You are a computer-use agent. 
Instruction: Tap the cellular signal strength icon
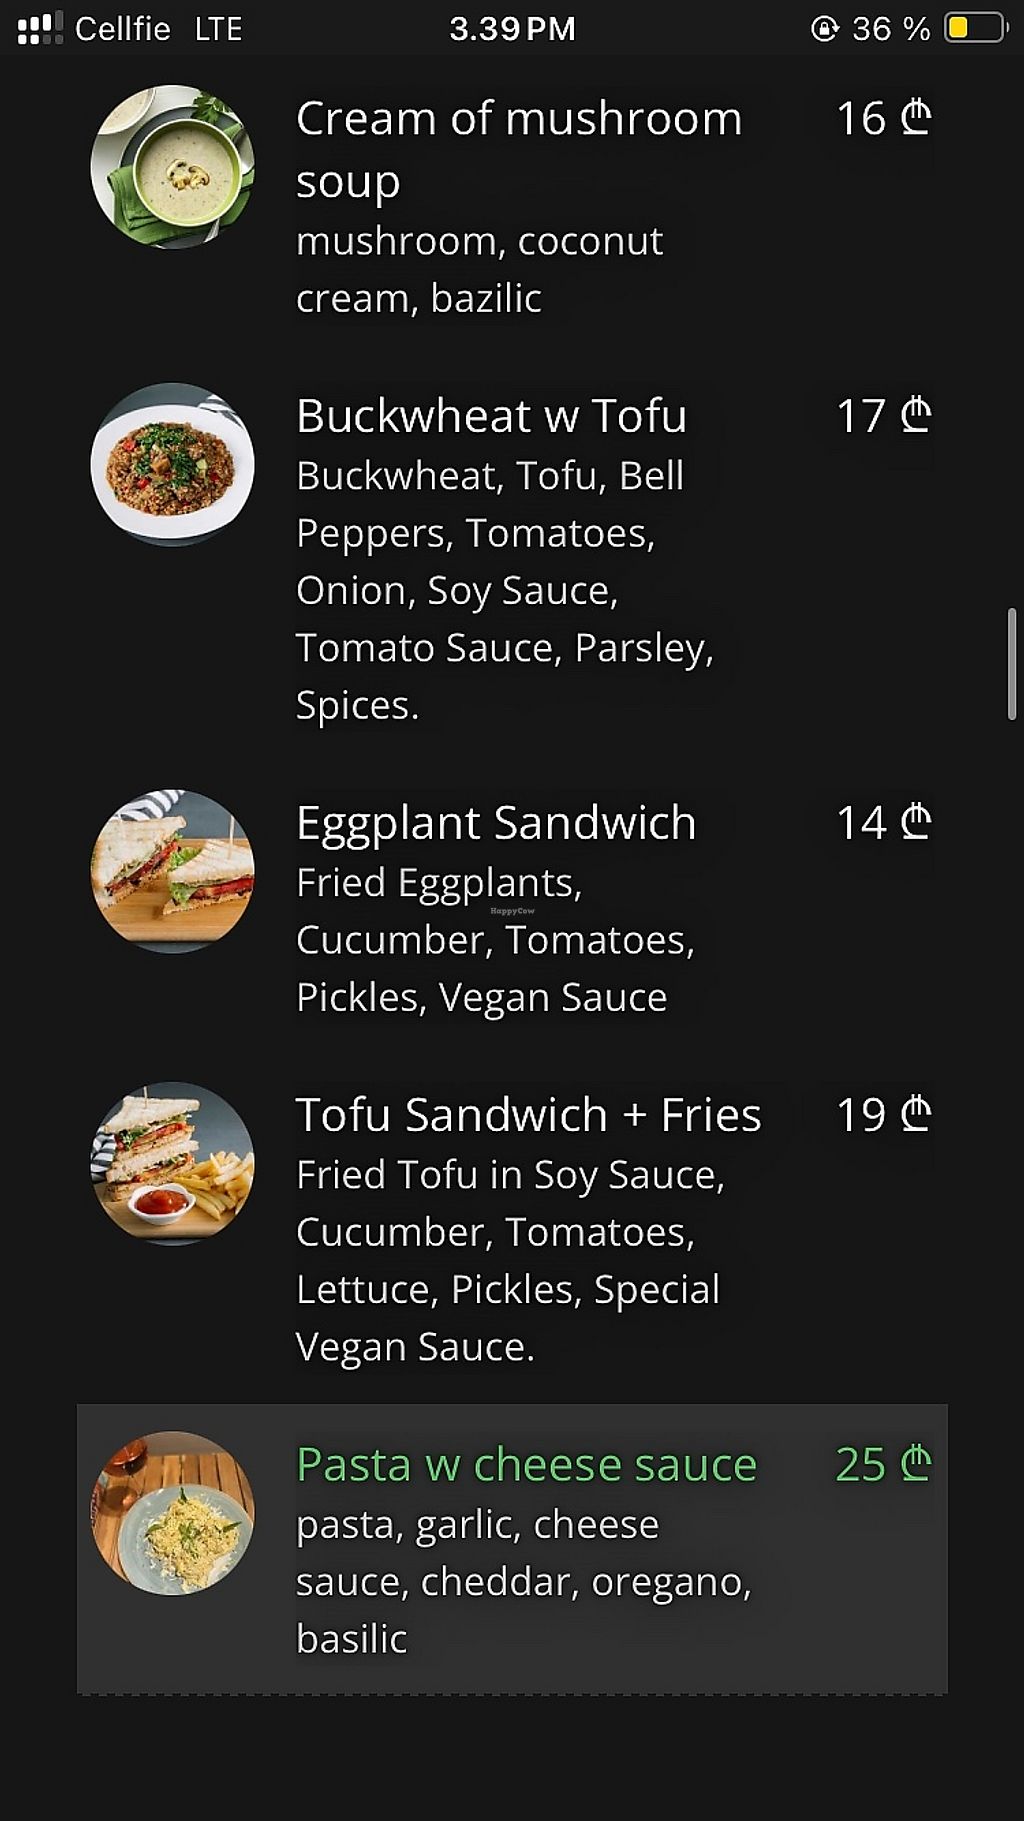tap(40, 28)
